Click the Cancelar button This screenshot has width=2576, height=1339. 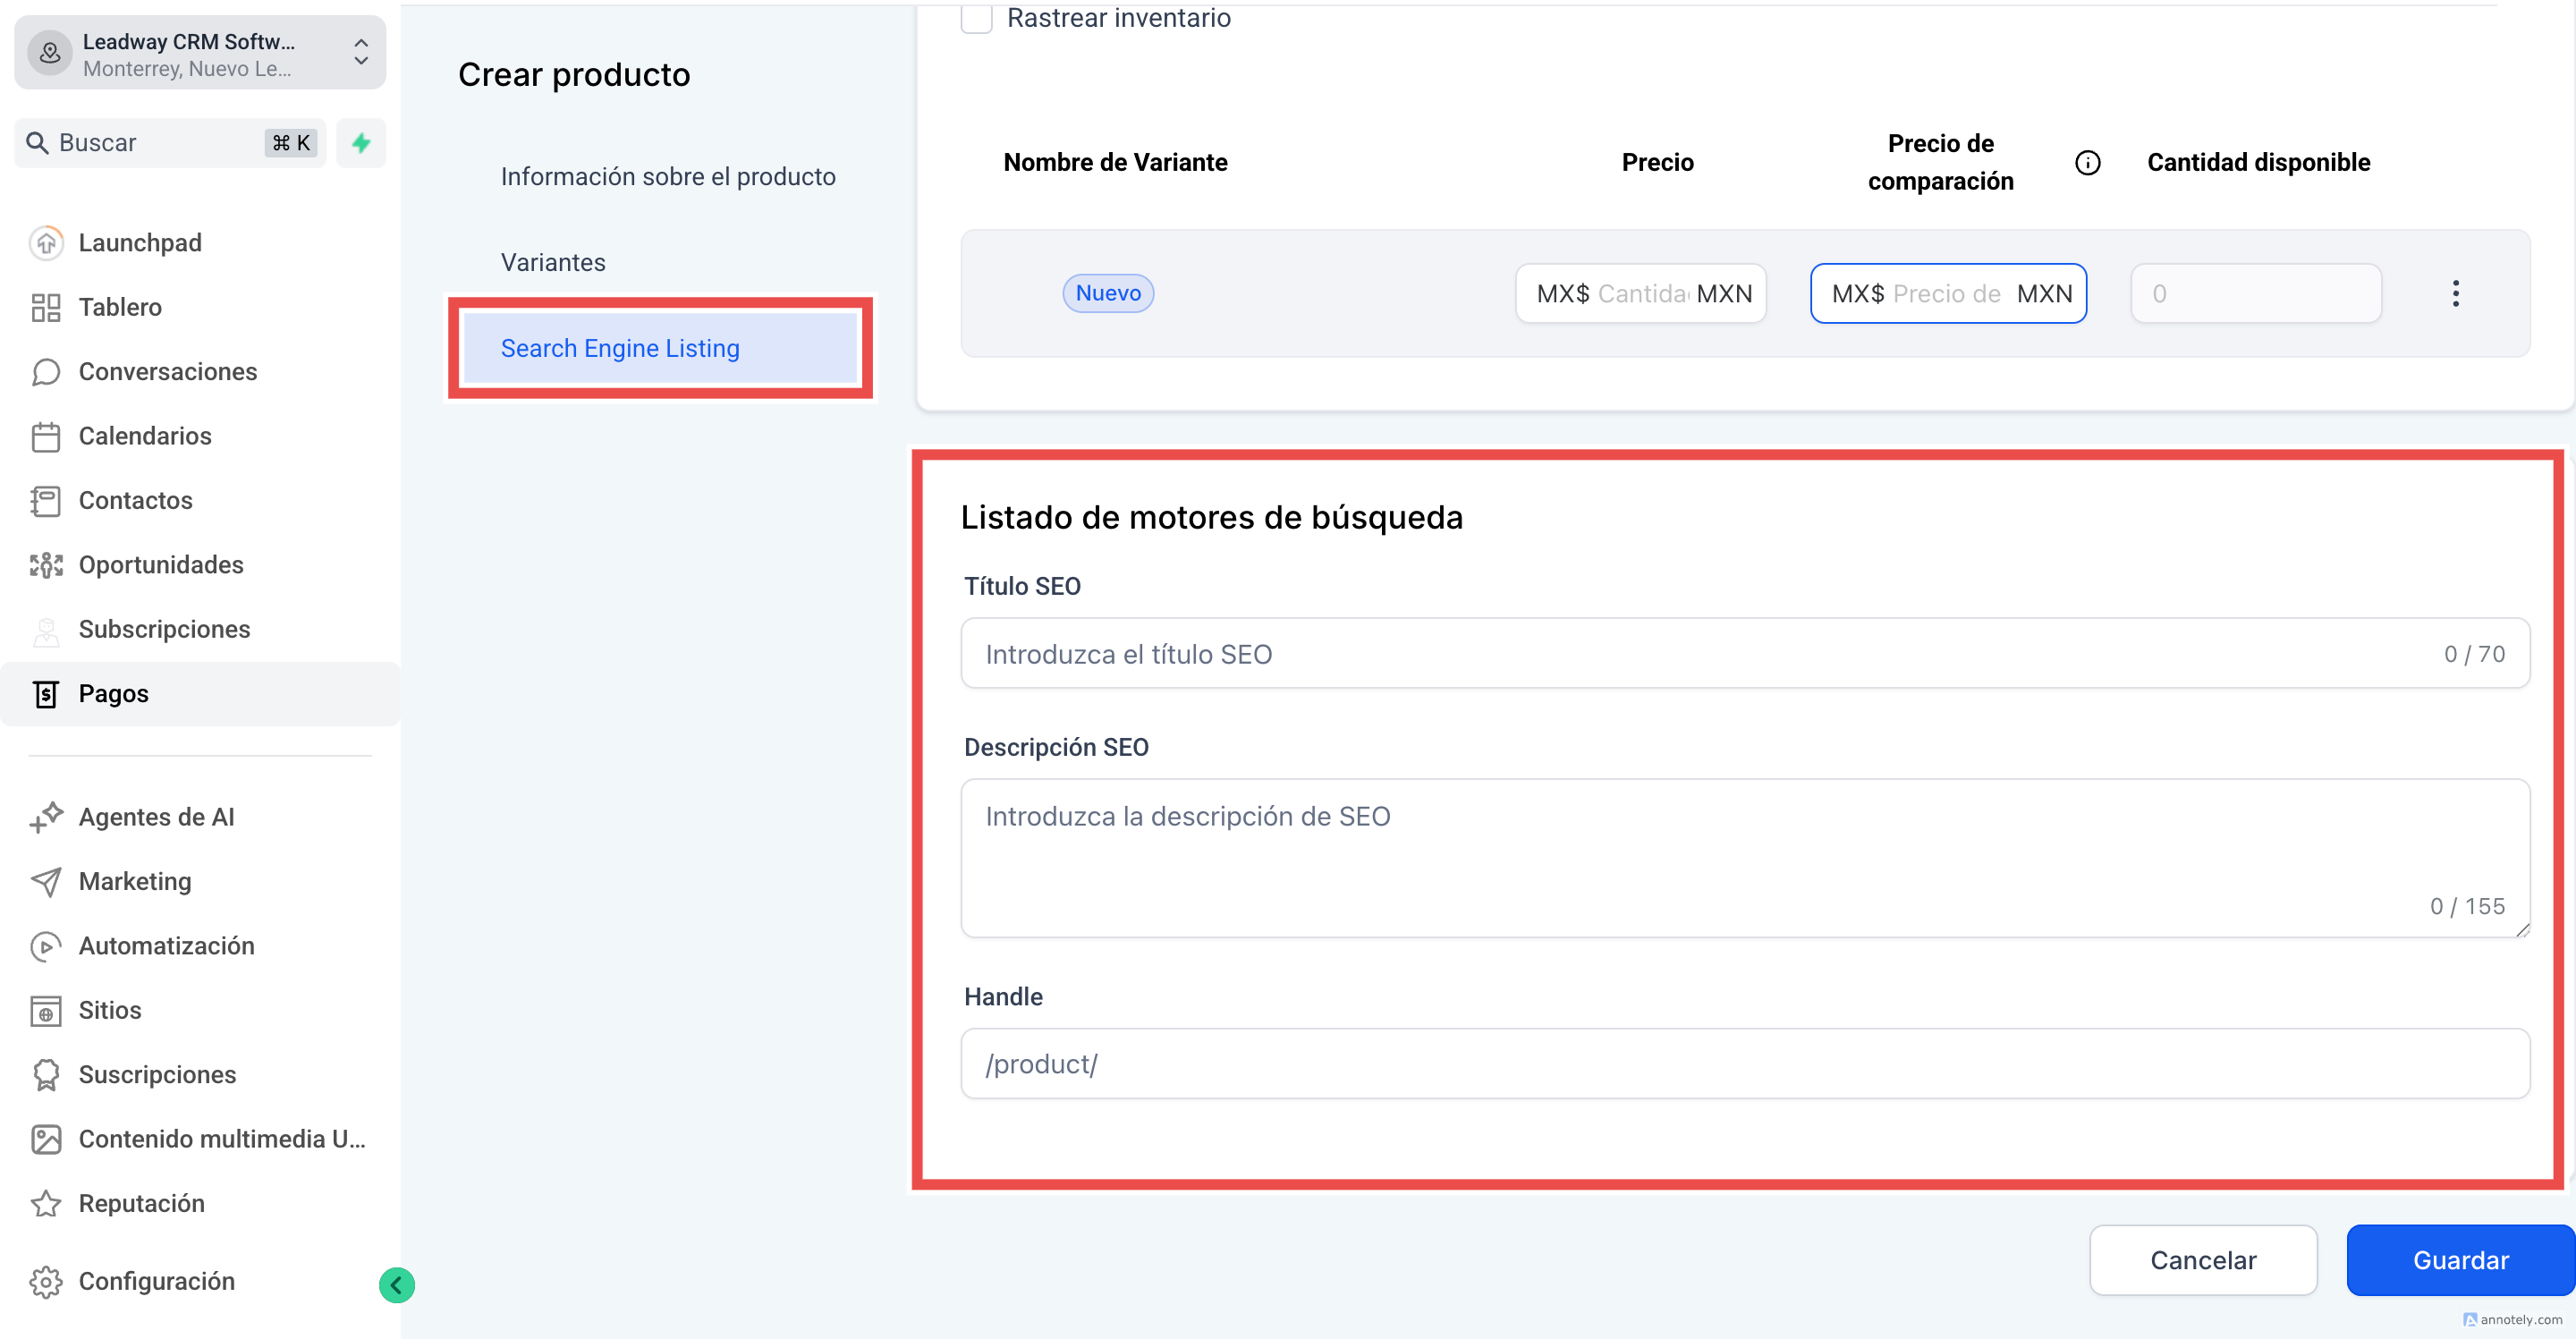[x=2203, y=1260]
